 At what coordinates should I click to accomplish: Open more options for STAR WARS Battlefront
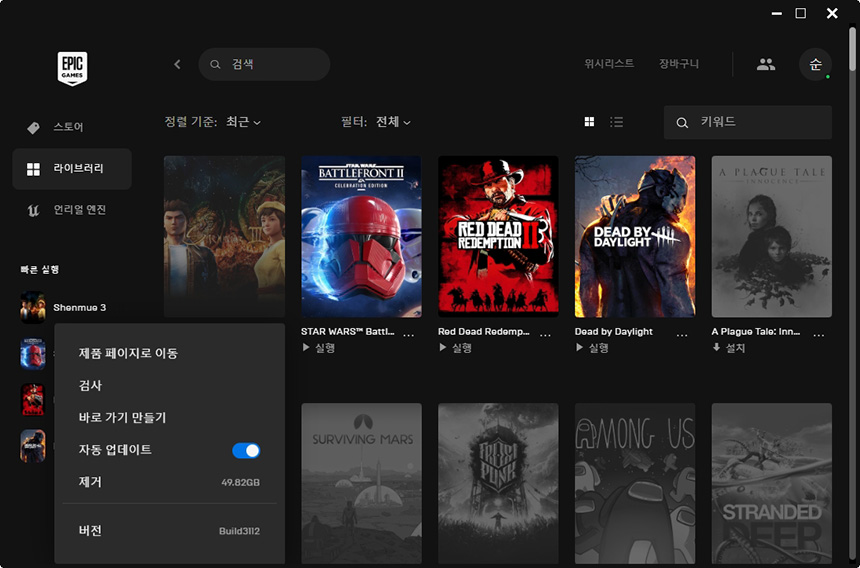[409, 335]
